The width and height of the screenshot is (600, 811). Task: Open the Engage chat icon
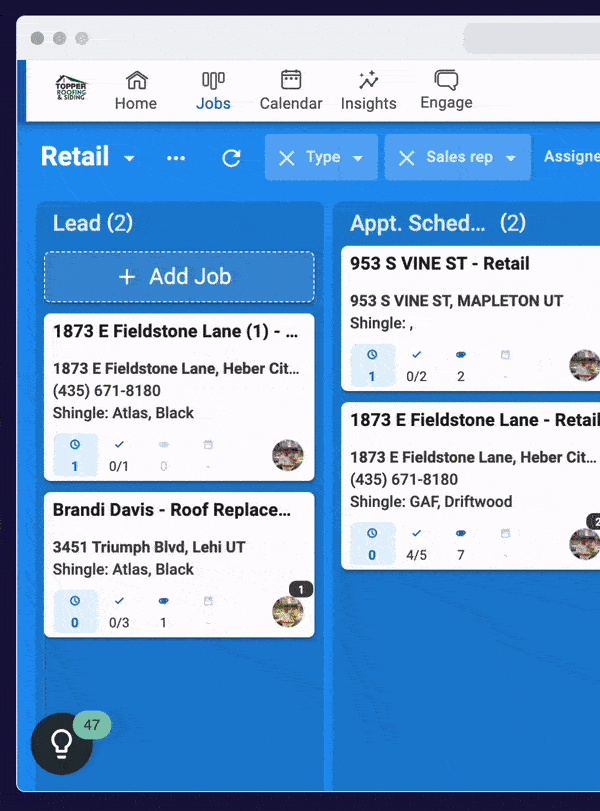[x=446, y=90]
